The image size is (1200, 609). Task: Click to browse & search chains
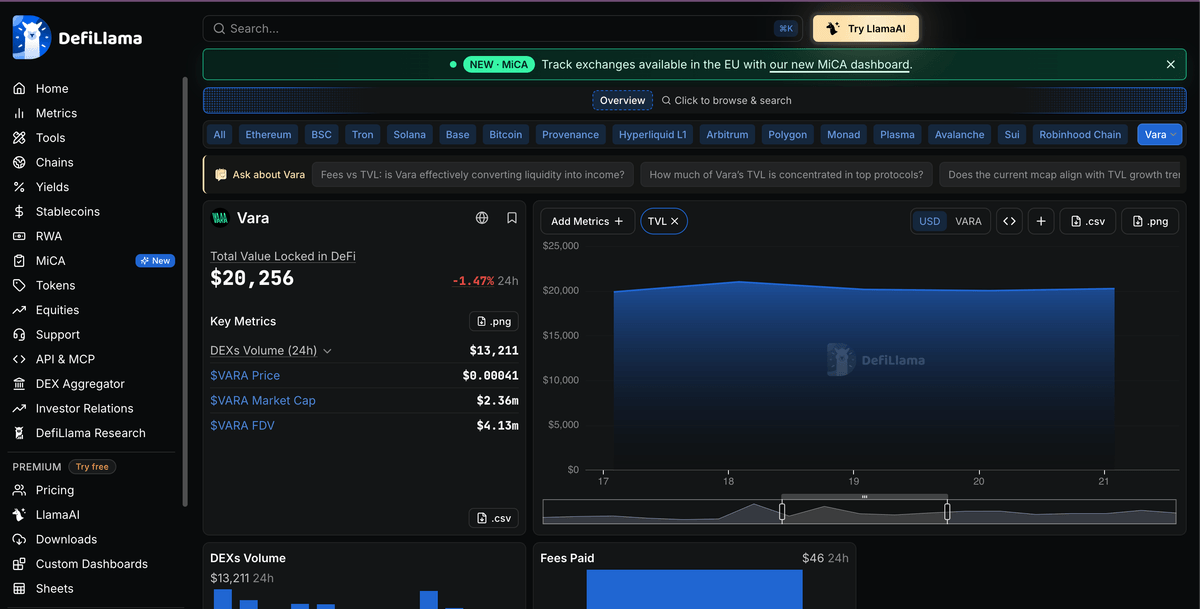click(x=727, y=100)
